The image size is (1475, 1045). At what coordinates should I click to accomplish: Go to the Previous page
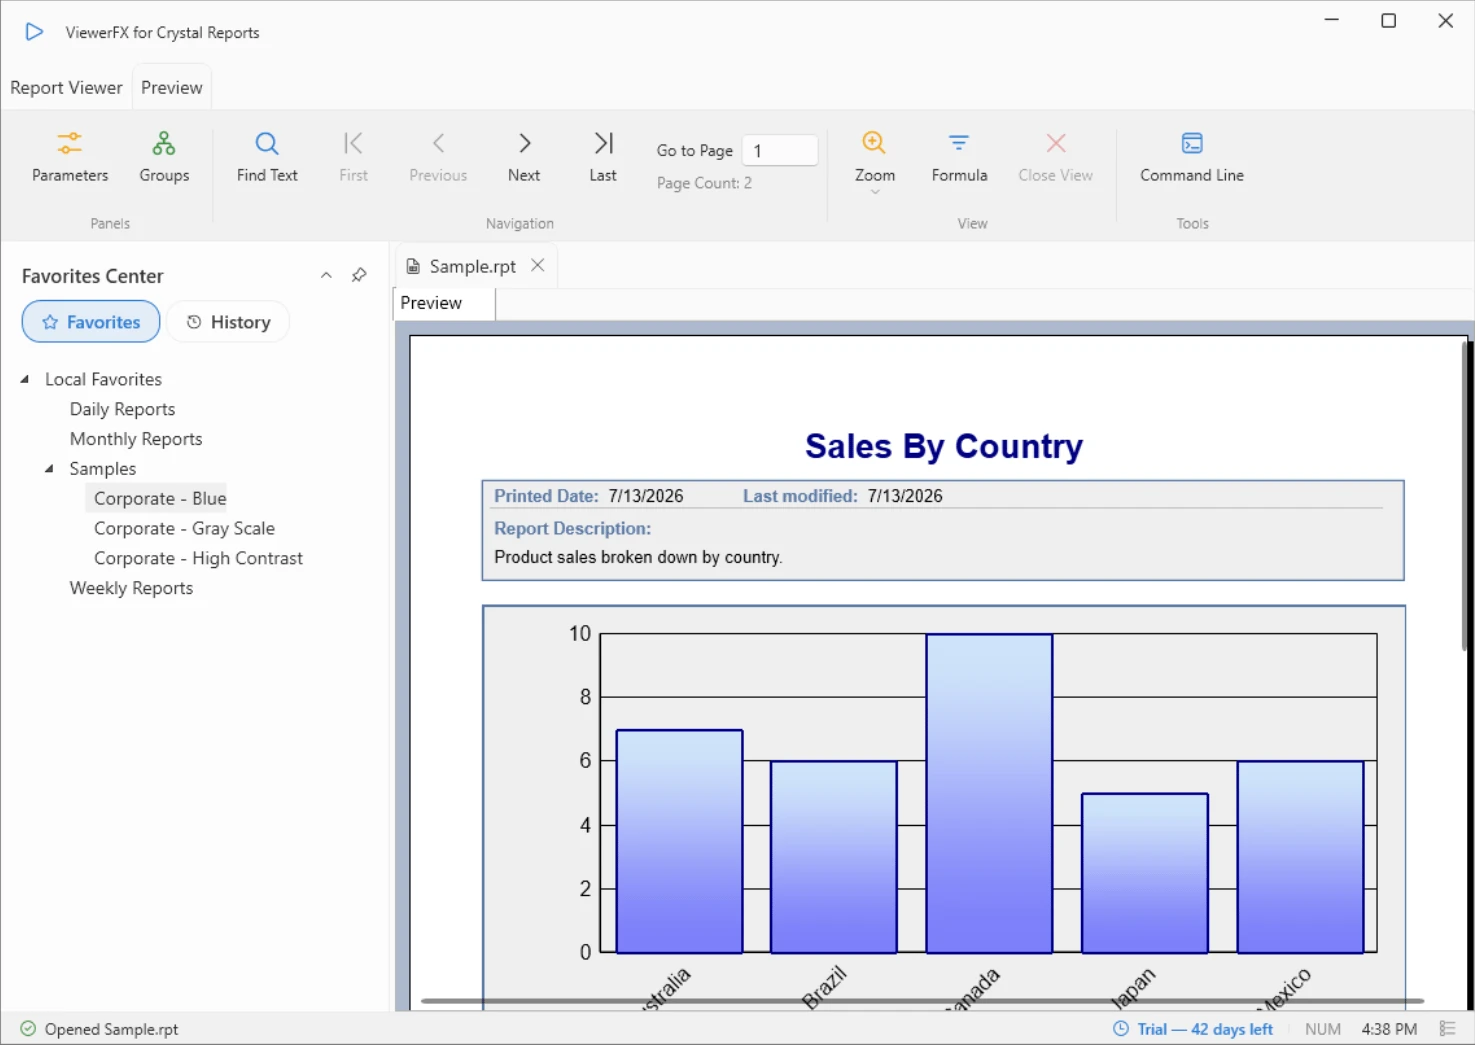click(x=438, y=157)
